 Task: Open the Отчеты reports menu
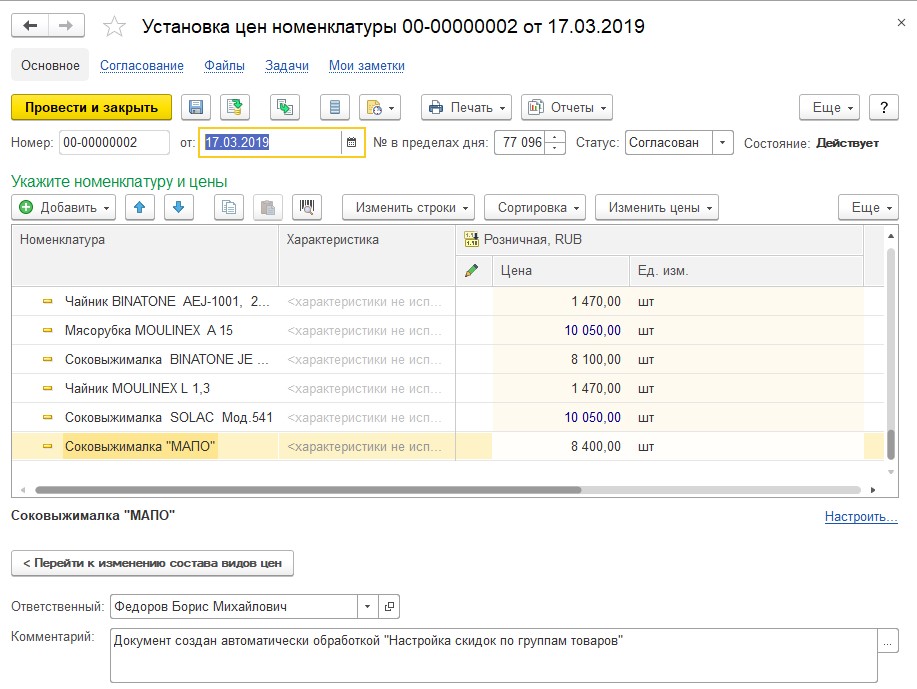pyautogui.click(x=567, y=108)
